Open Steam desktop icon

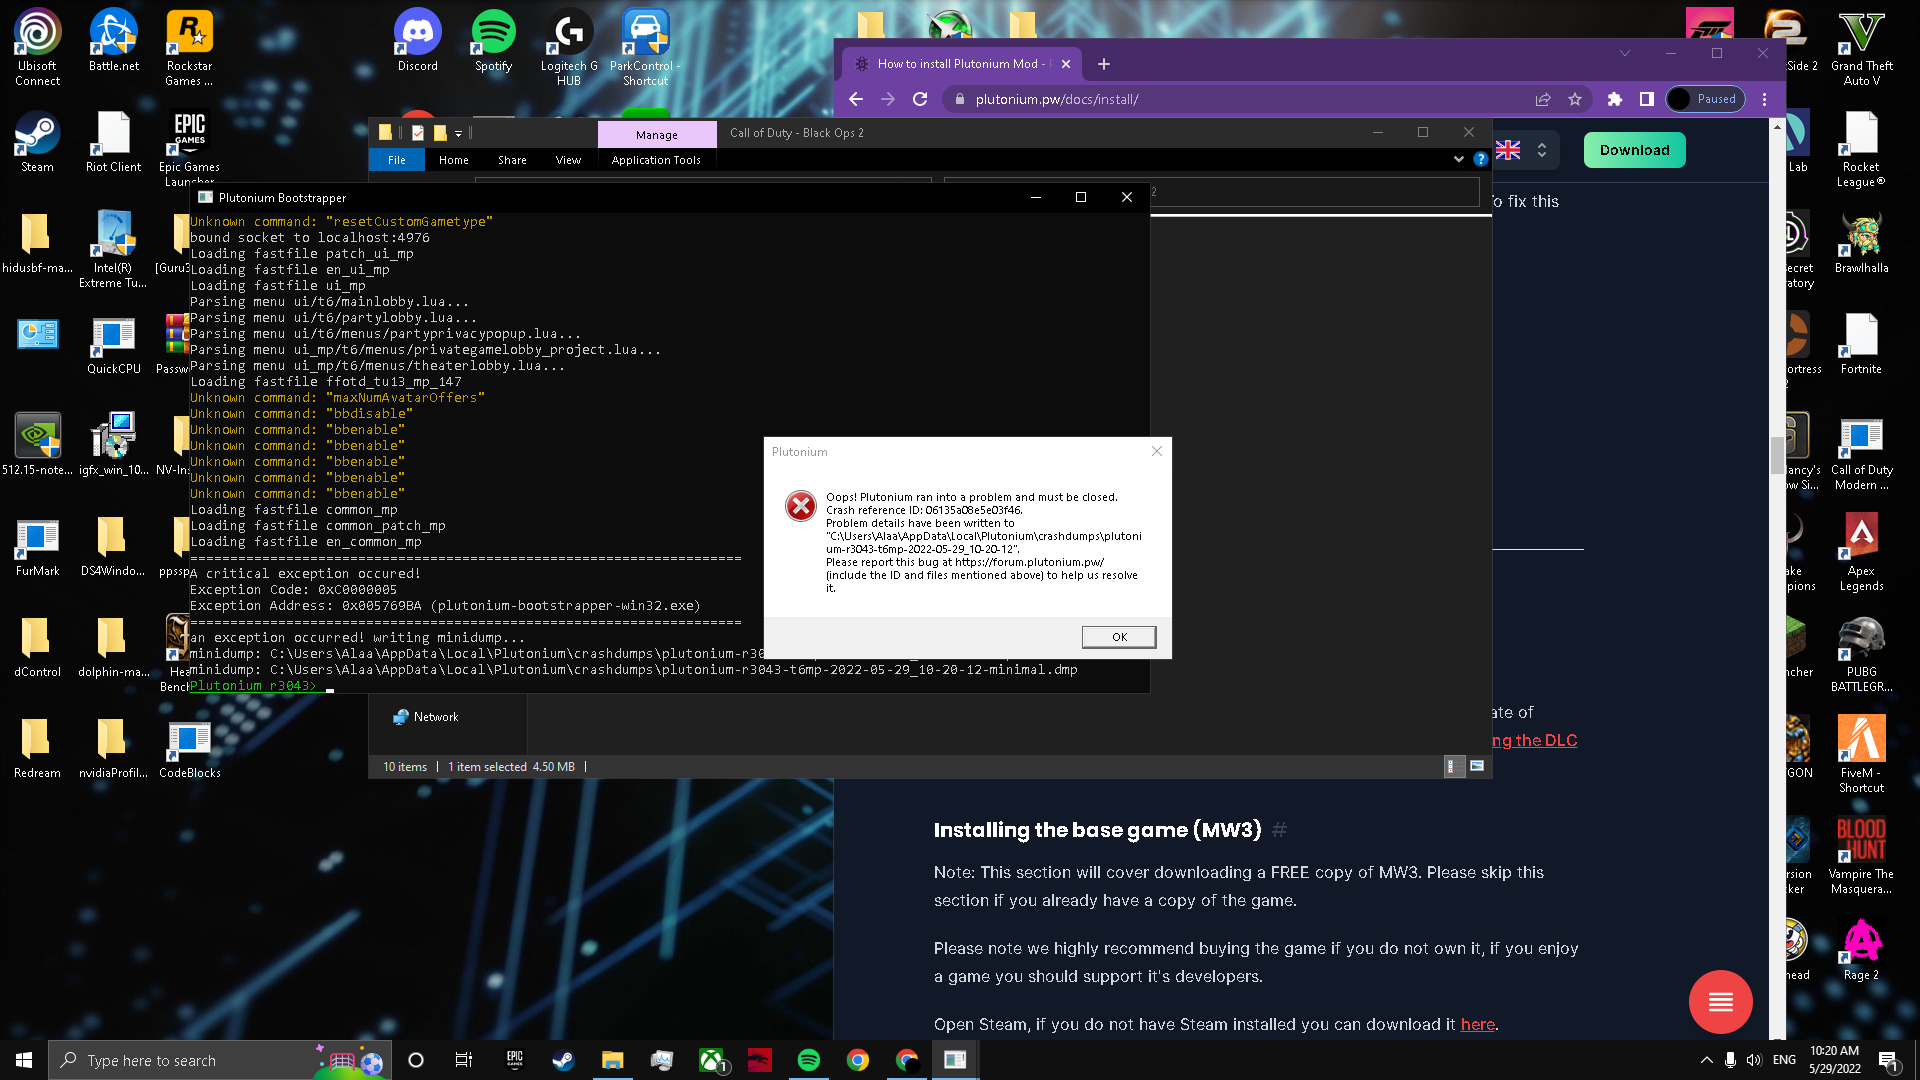point(38,142)
